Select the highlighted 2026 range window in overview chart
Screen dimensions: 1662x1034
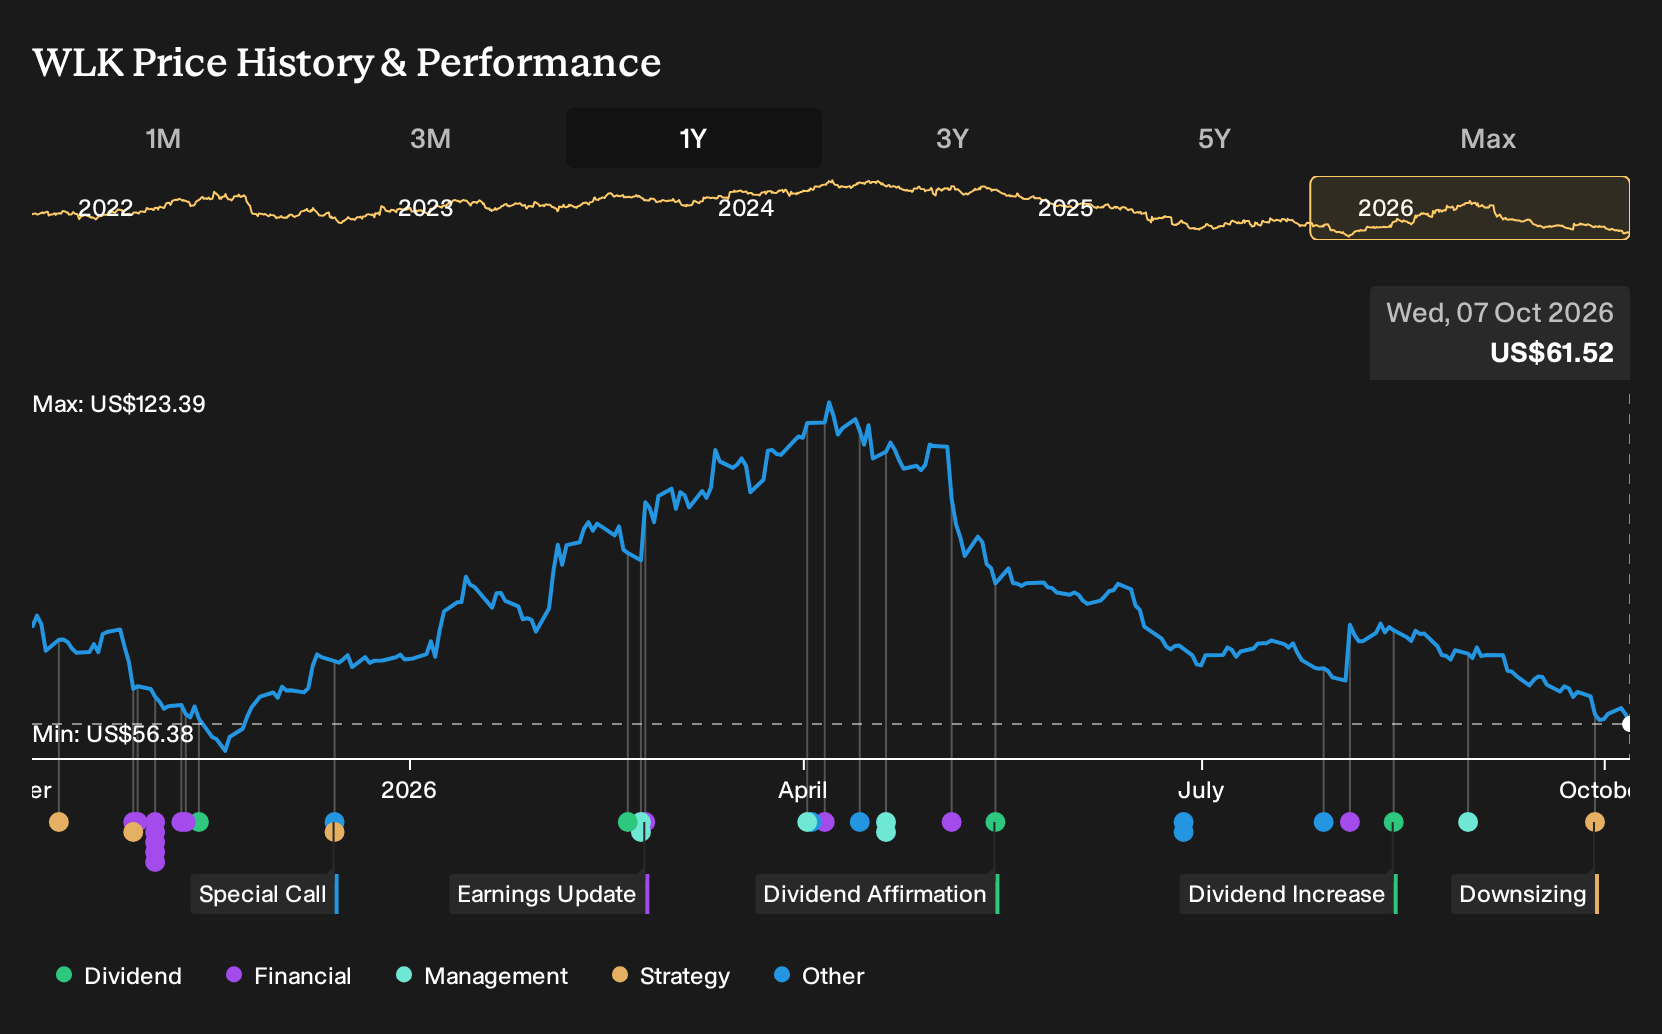pyautogui.click(x=1470, y=208)
